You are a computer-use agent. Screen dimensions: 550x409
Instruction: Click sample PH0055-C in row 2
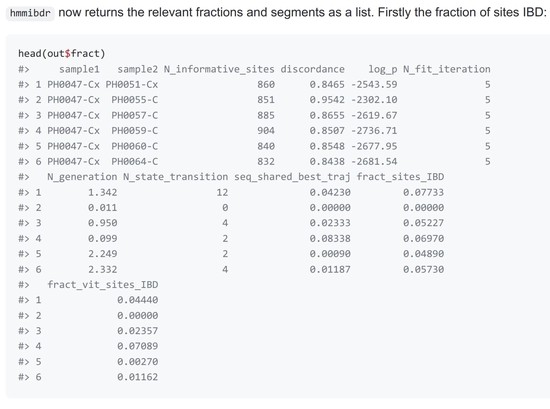click(x=135, y=100)
